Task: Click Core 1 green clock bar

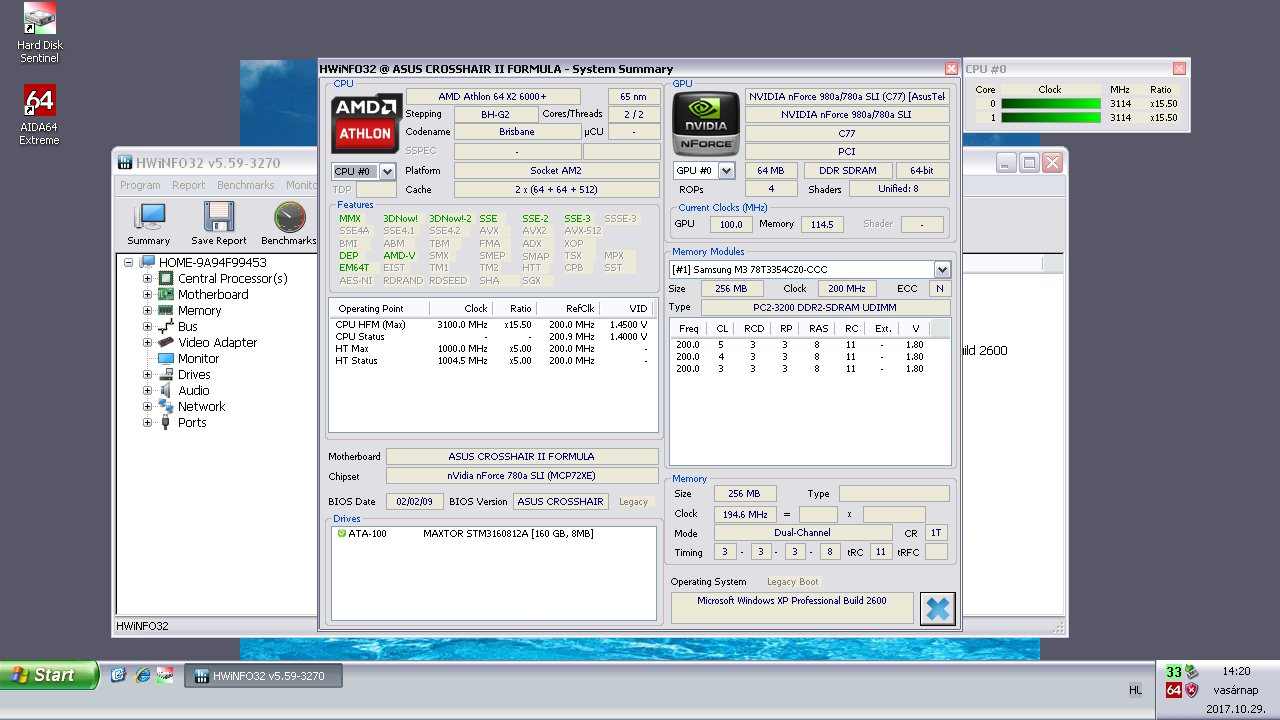Action: 1050,117
